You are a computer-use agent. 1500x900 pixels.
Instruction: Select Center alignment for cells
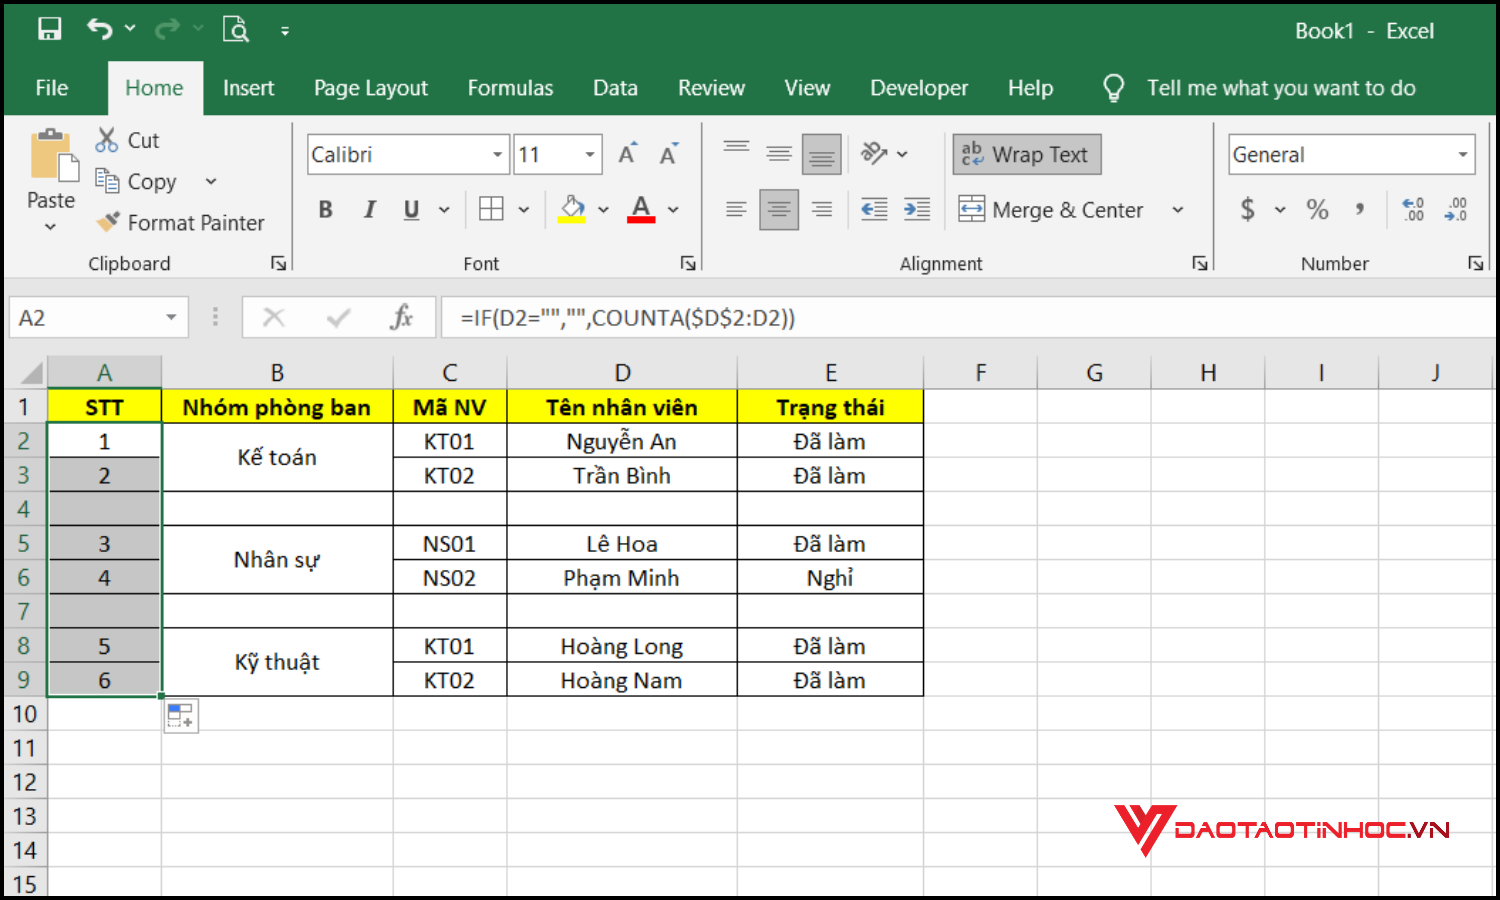point(779,209)
